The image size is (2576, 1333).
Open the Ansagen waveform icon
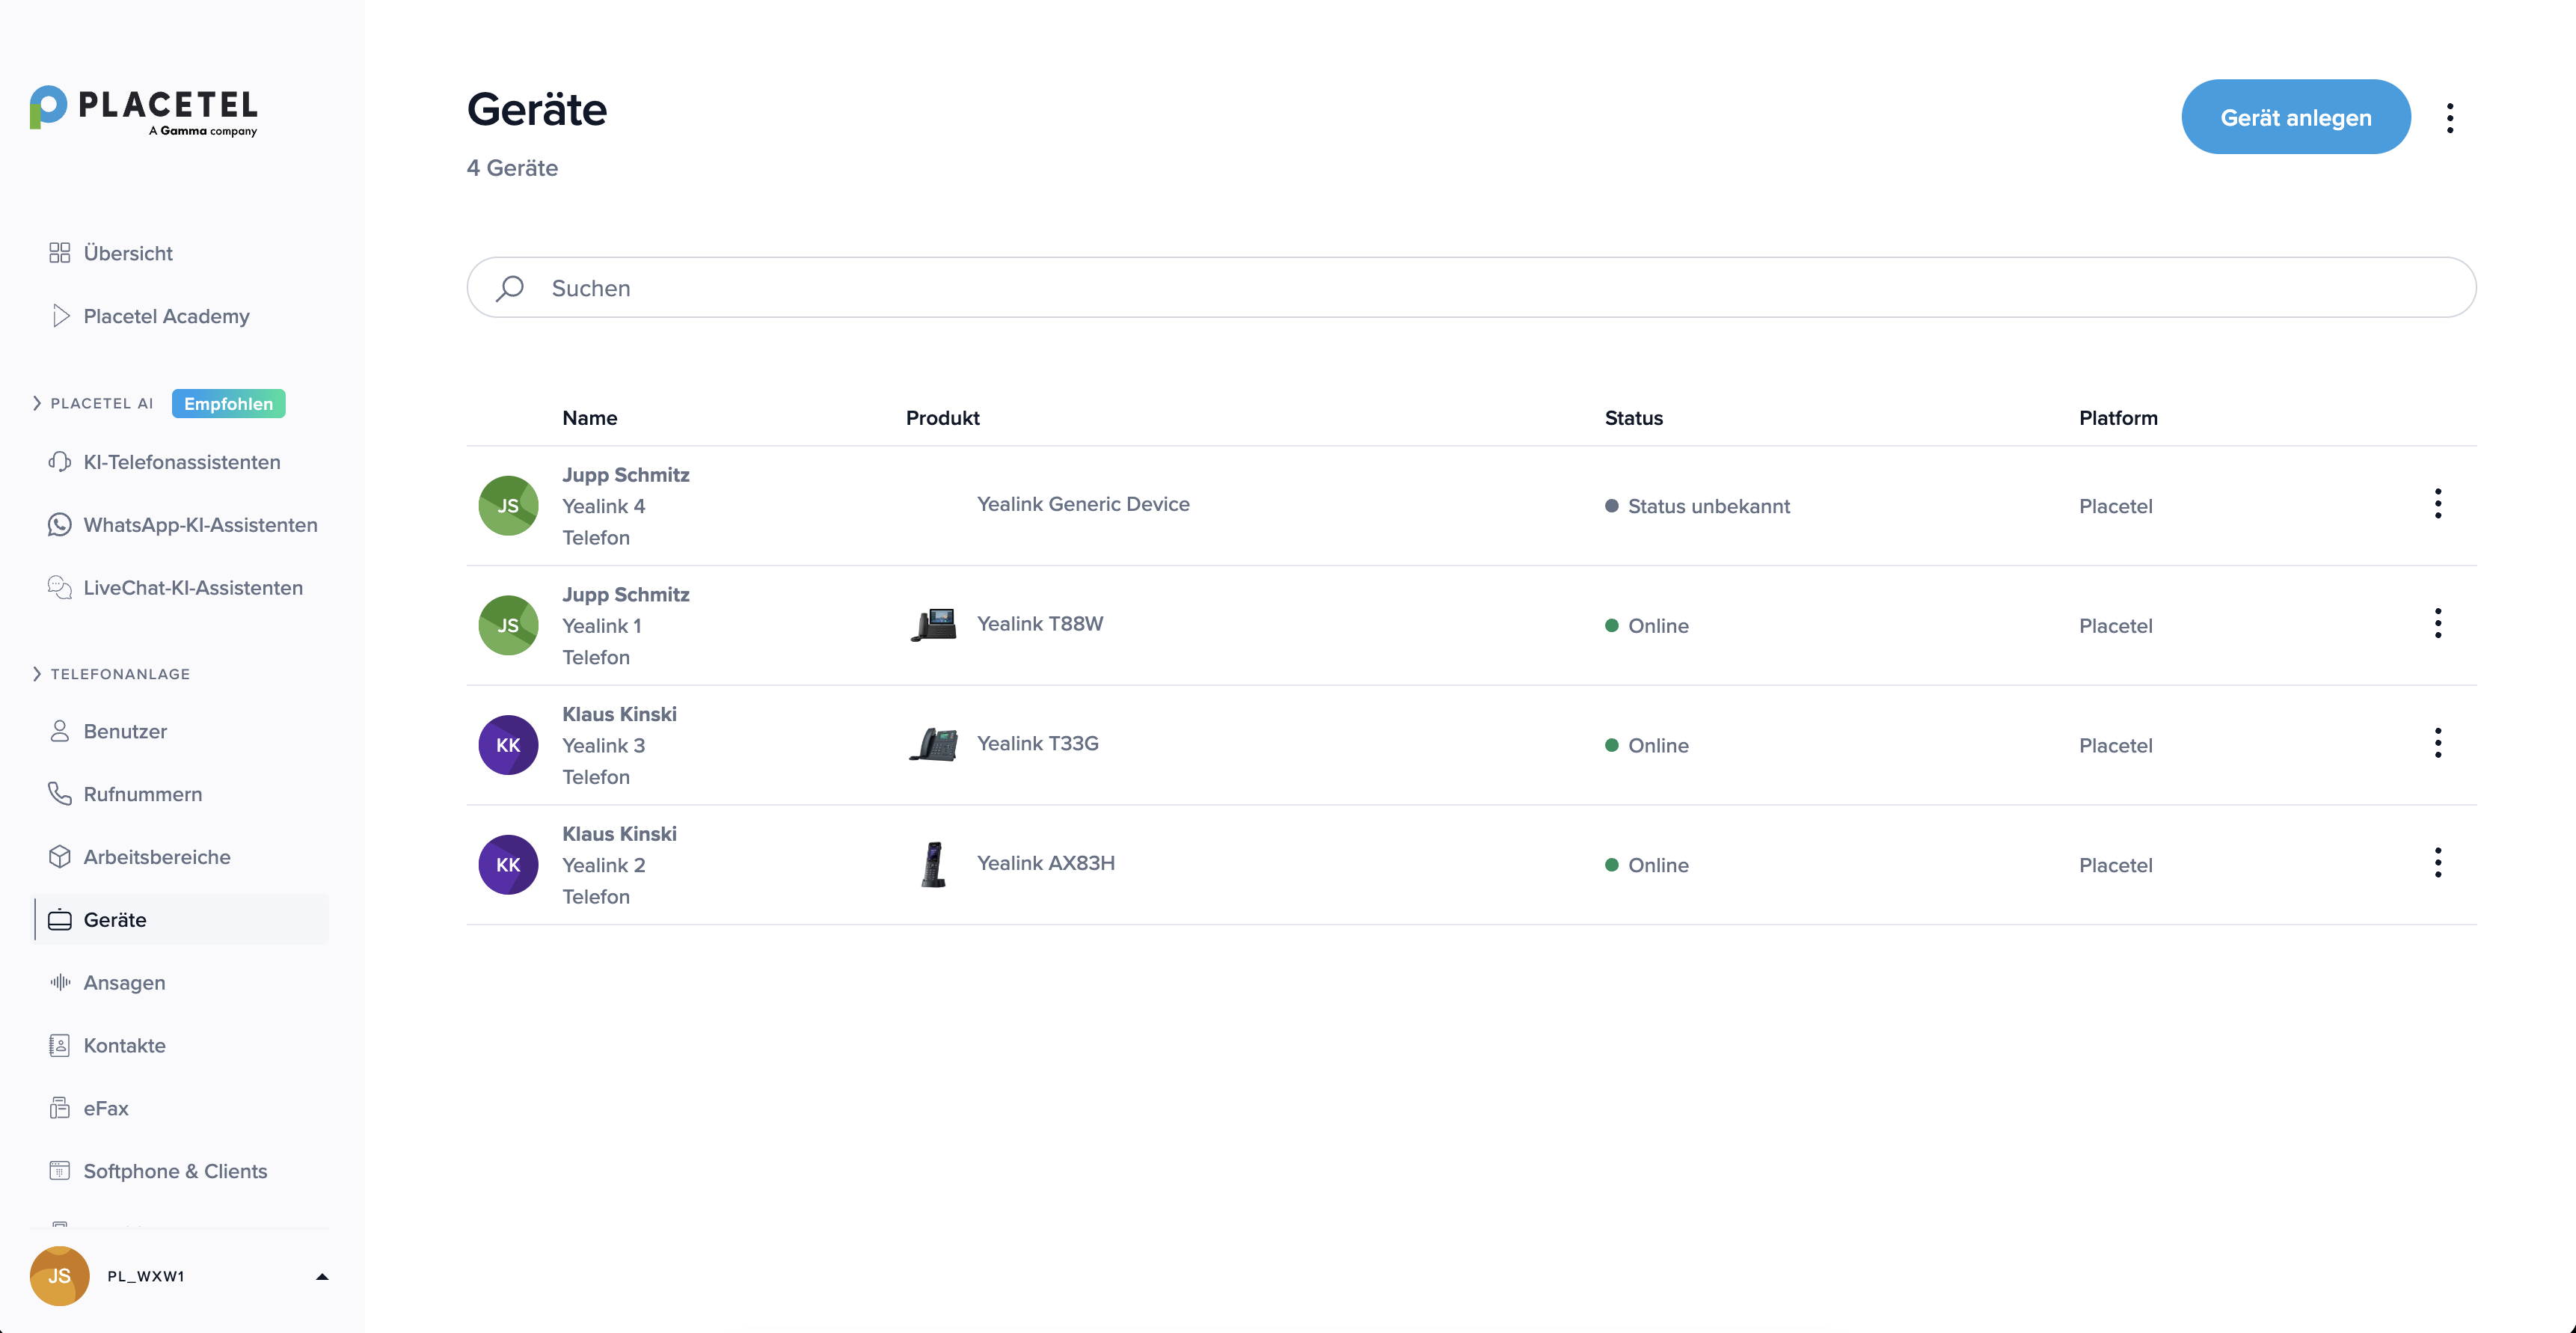60,982
